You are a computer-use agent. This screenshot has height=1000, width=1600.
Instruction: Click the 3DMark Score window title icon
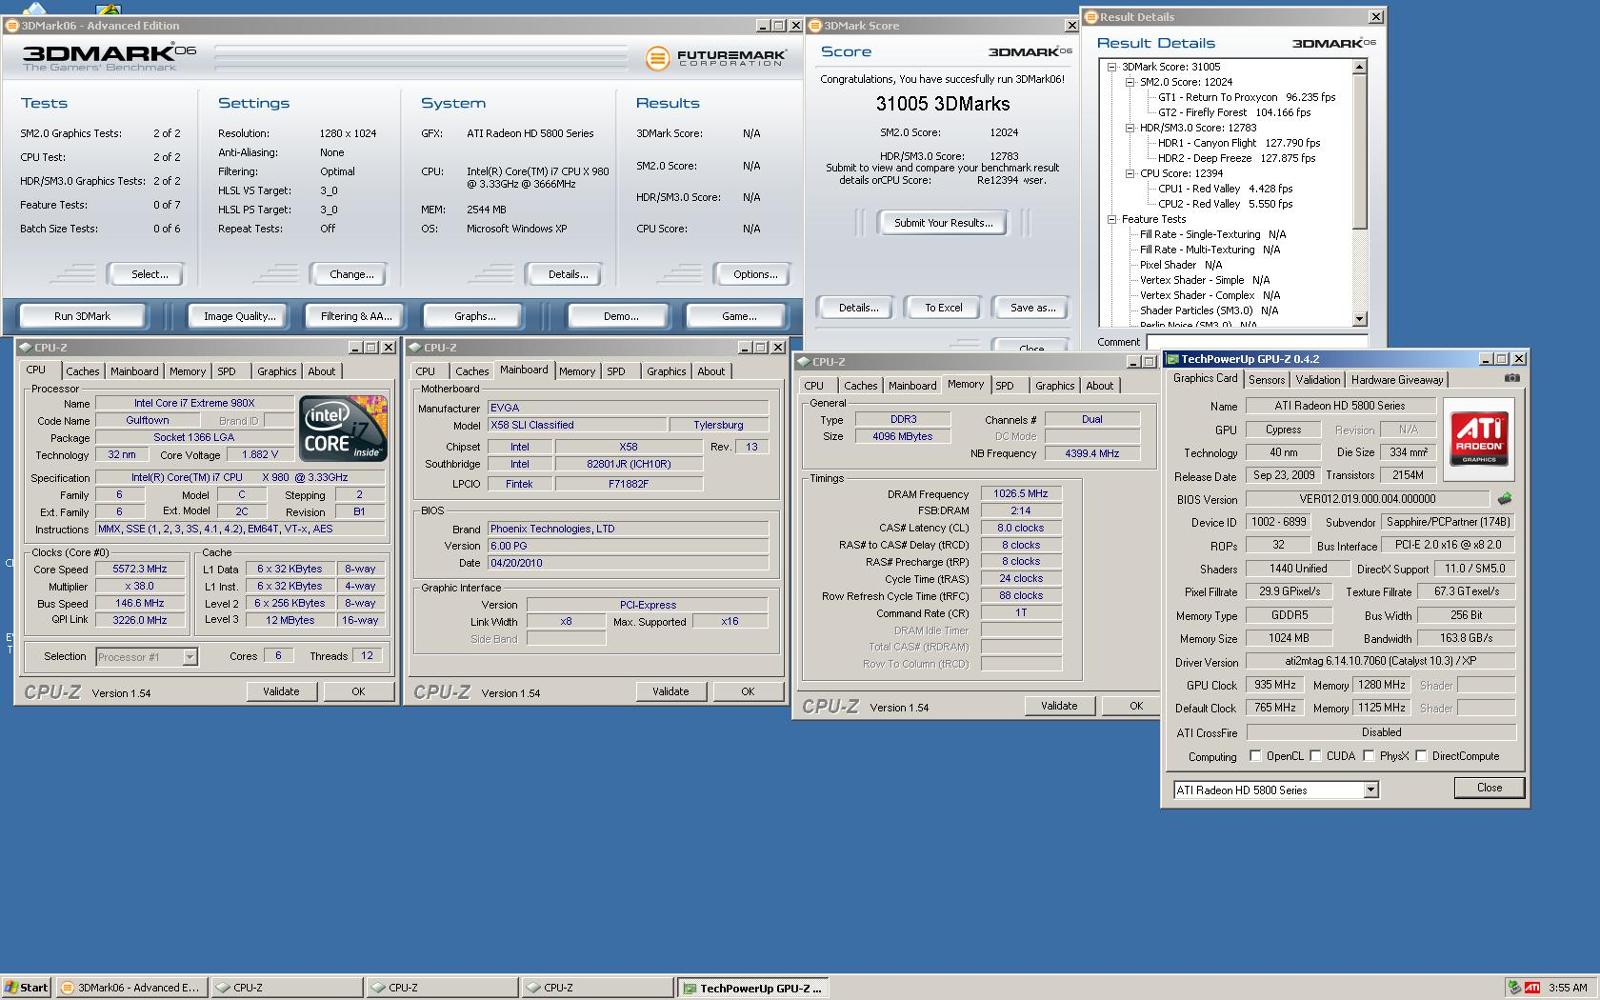815,26
